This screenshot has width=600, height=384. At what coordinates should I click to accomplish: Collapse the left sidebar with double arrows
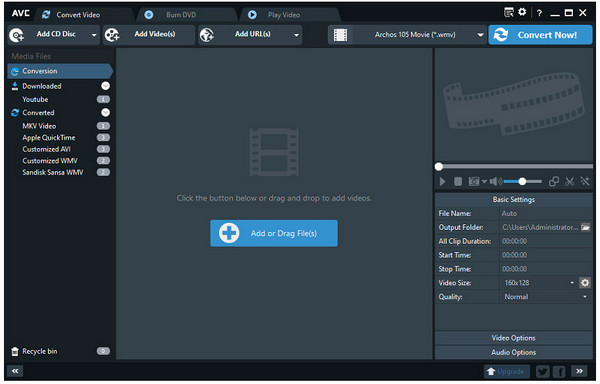(x=15, y=371)
